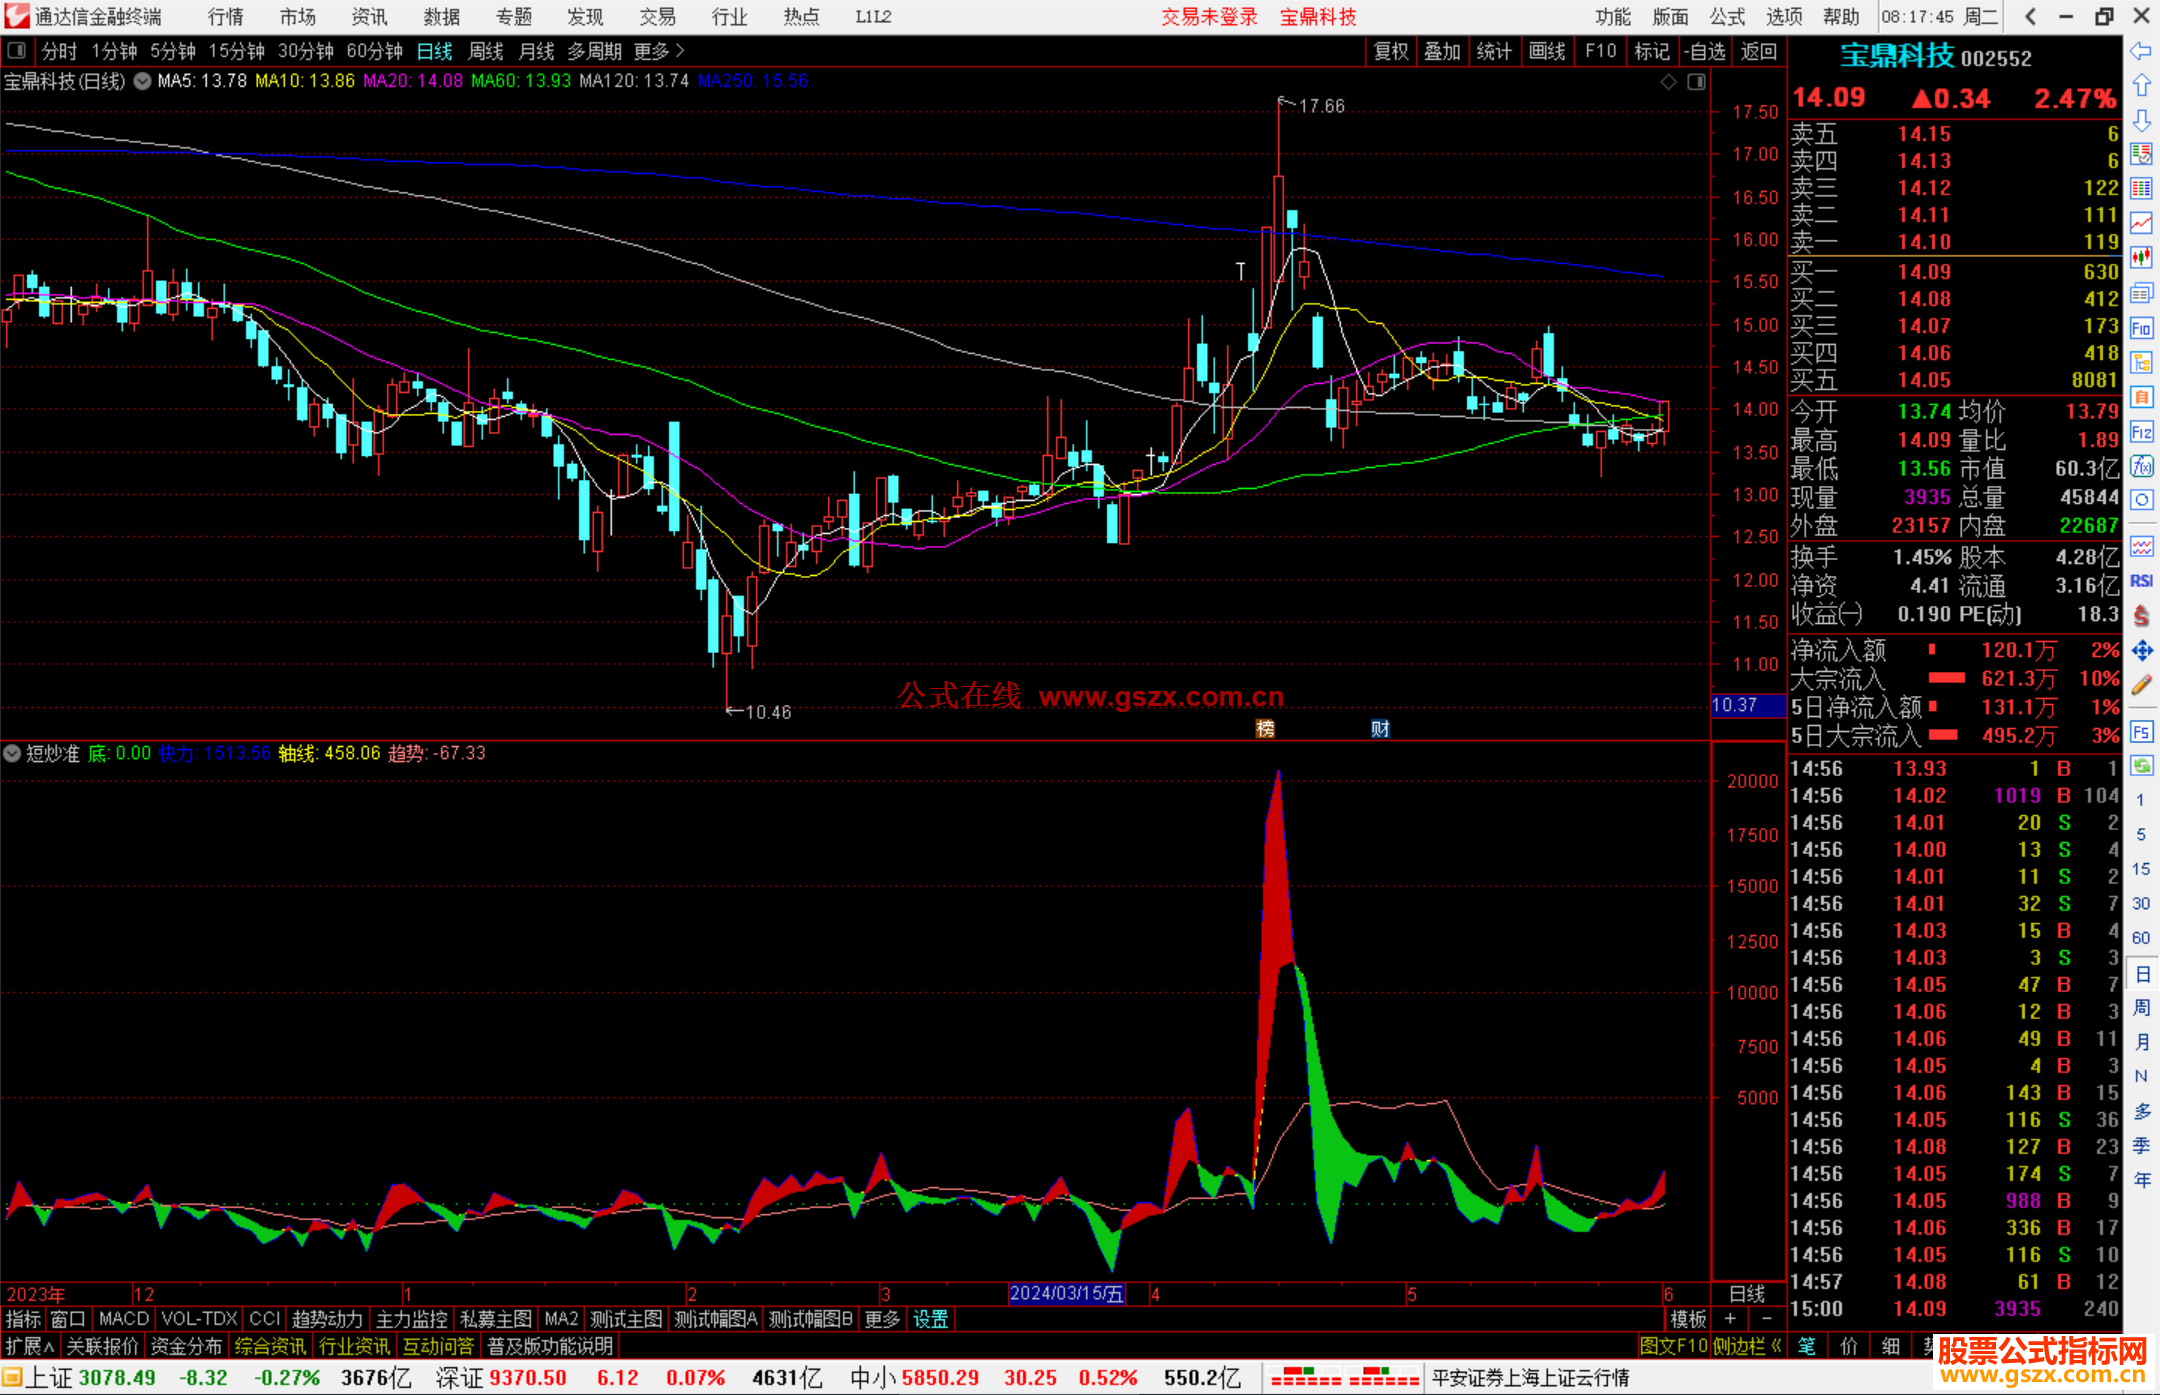Screen dimensions: 2160x1395
Task: Click the 设置 settings link
Action: point(930,1319)
